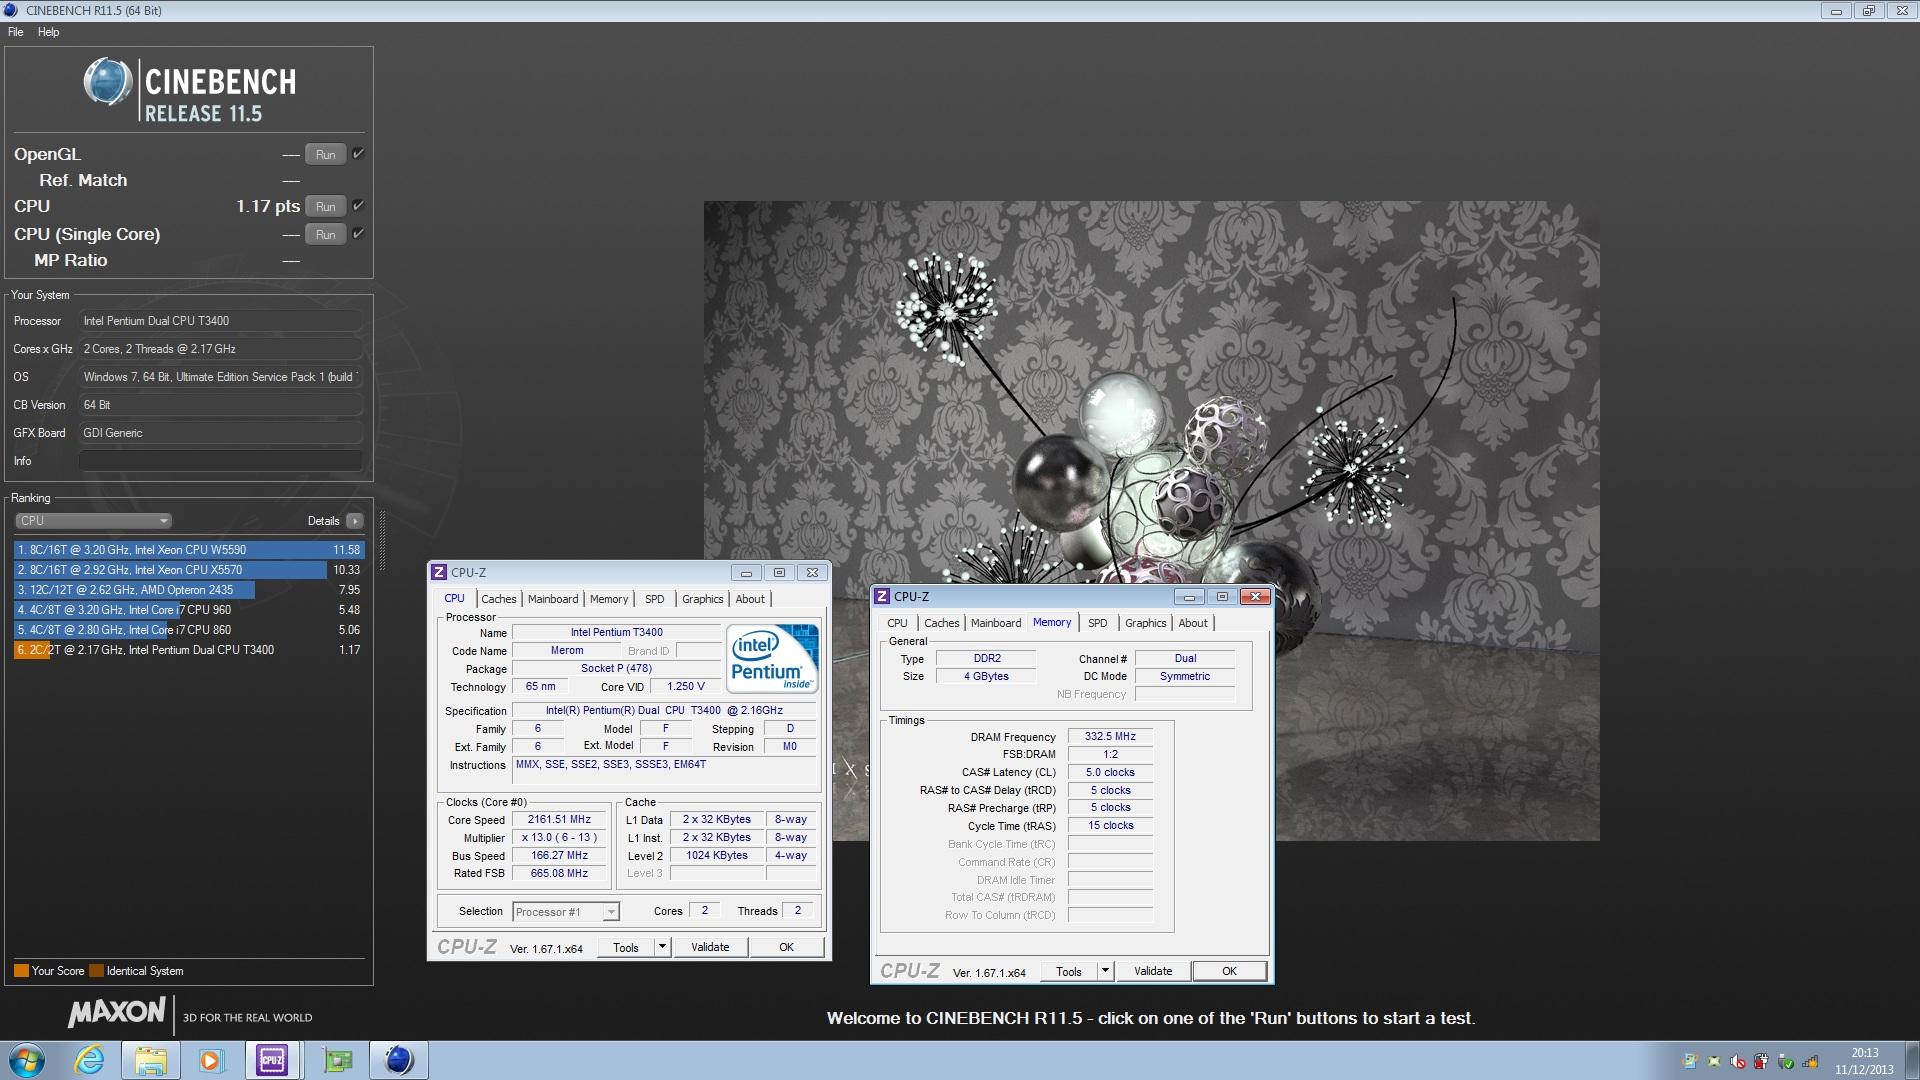
Task: Click the first system tray icon with flag
Action: 1689,1061
